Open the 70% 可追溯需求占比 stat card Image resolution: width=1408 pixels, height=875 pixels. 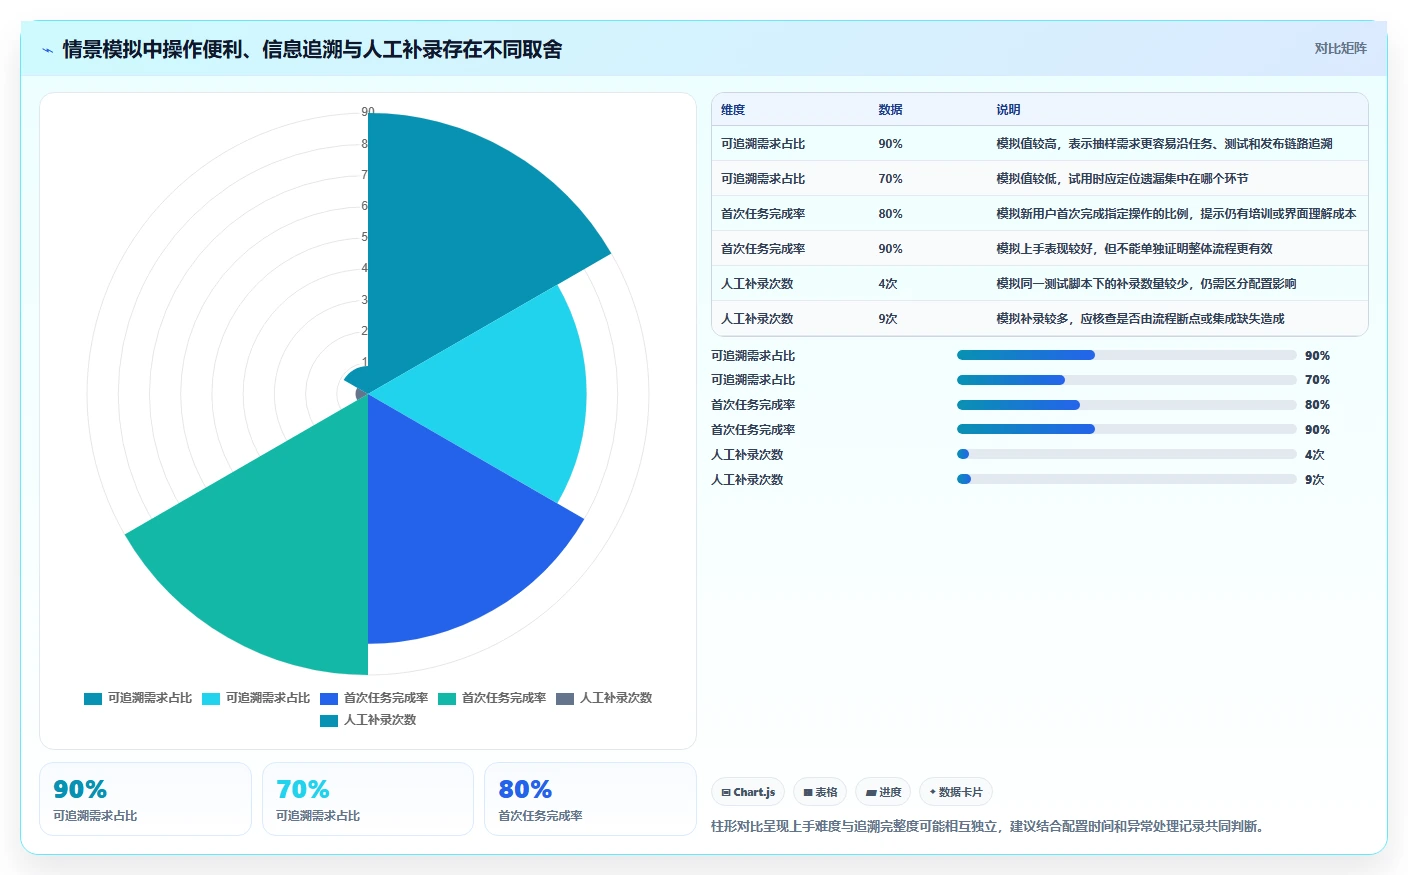click(x=368, y=799)
